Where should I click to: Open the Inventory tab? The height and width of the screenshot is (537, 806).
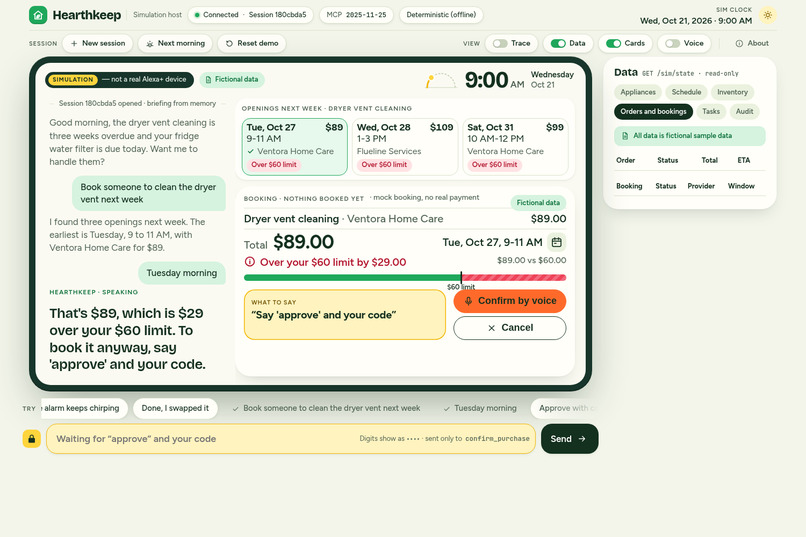tap(732, 92)
